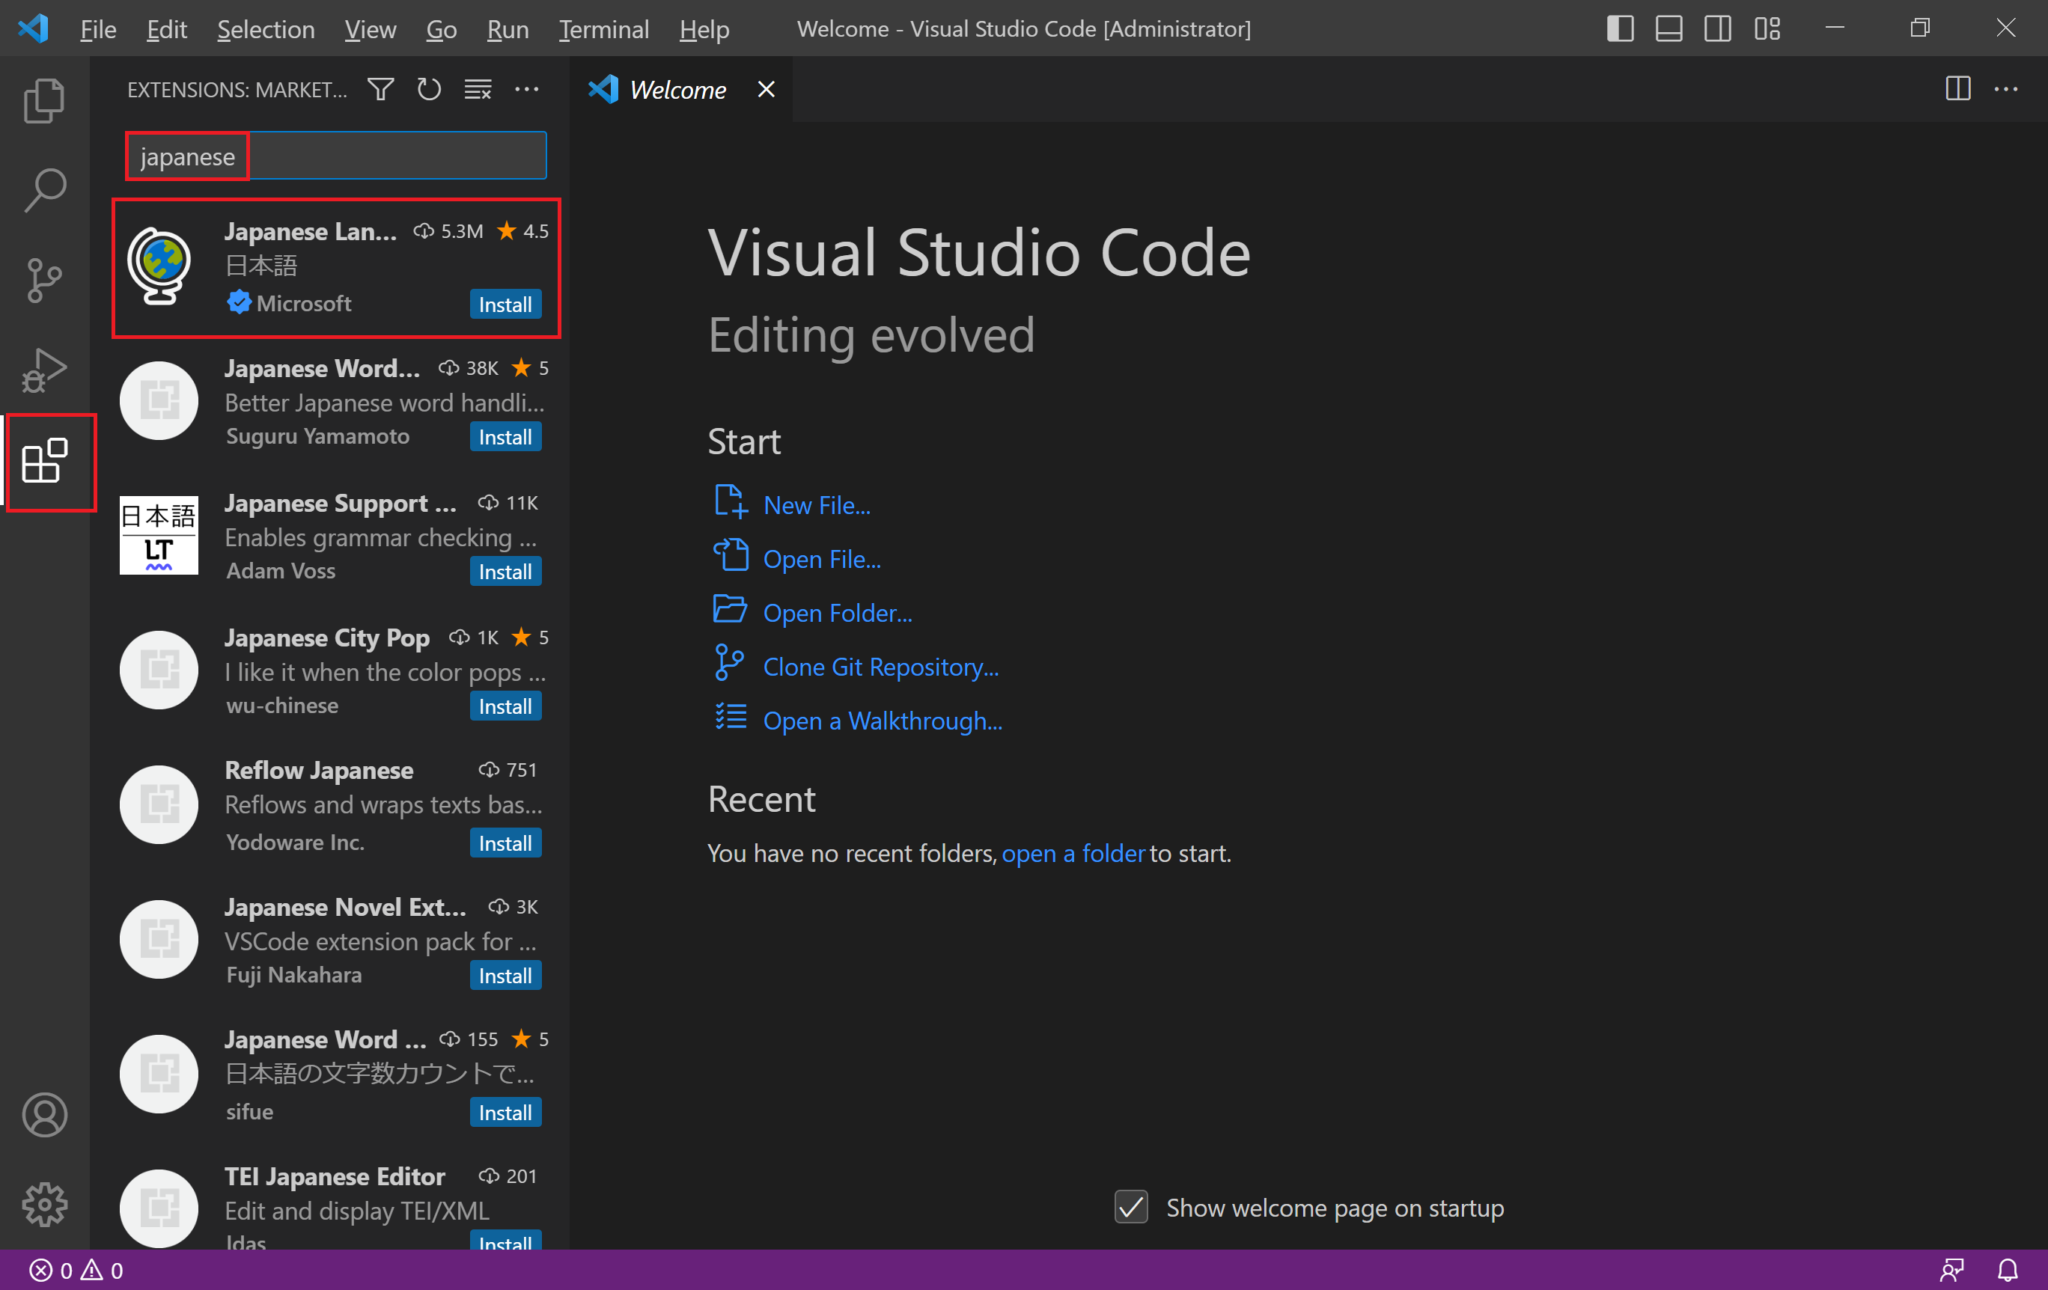This screenshot has height=1290, width=2048.
Task: Open the Terminal menu
Action: (x=603, y=30)
